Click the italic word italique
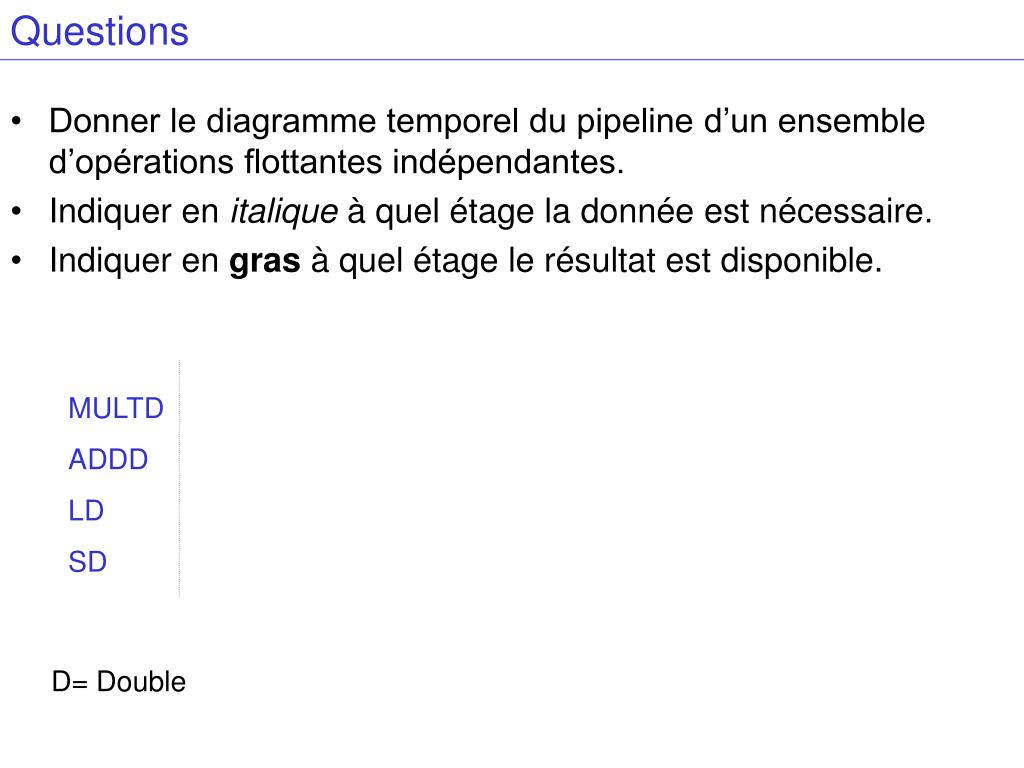The height and width of the screenshot is (768, 1024). tap(284, 212)
